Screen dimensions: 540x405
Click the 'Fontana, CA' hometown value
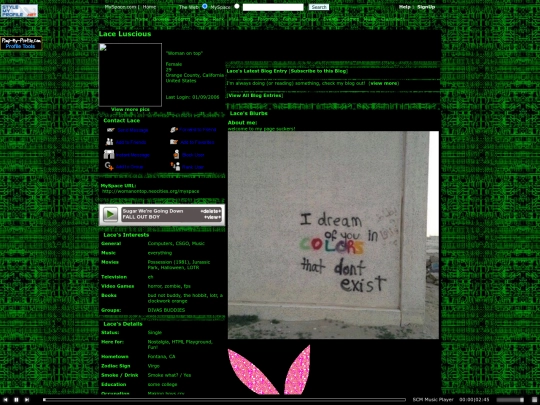coord(162,356)
